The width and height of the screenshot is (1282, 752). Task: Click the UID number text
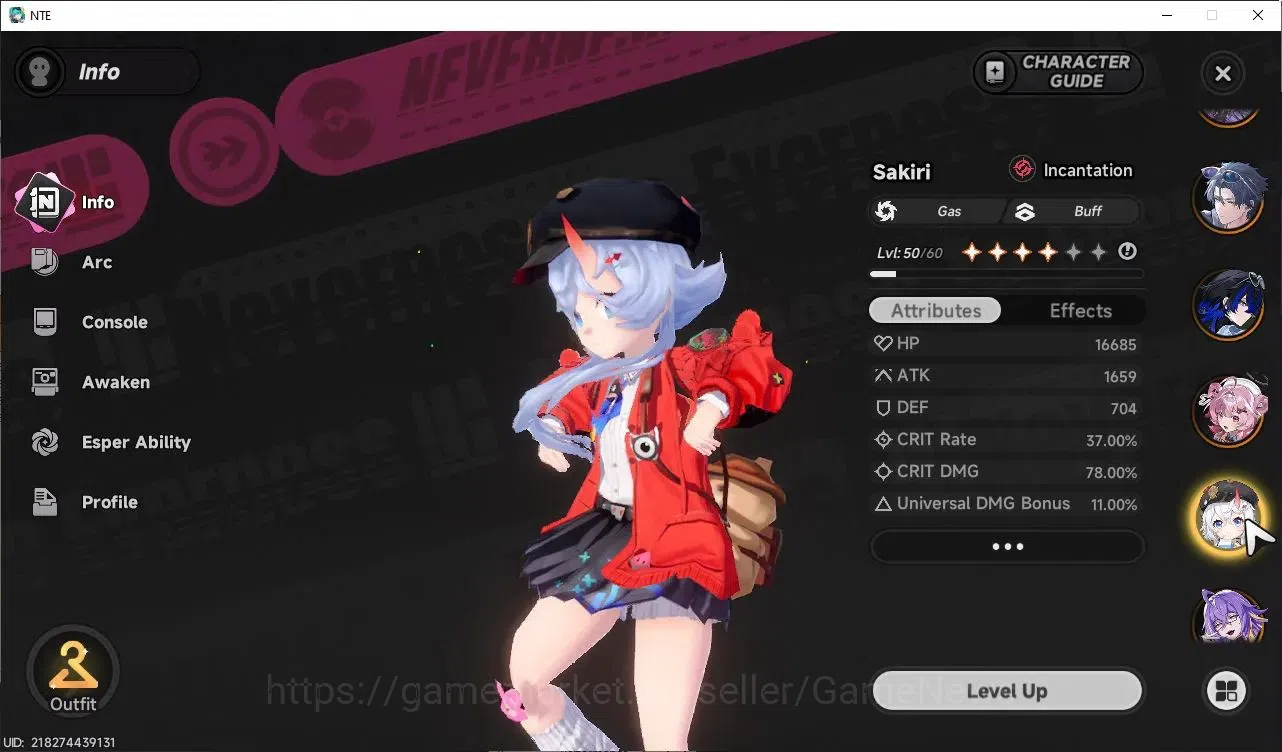tap(60, 743)
